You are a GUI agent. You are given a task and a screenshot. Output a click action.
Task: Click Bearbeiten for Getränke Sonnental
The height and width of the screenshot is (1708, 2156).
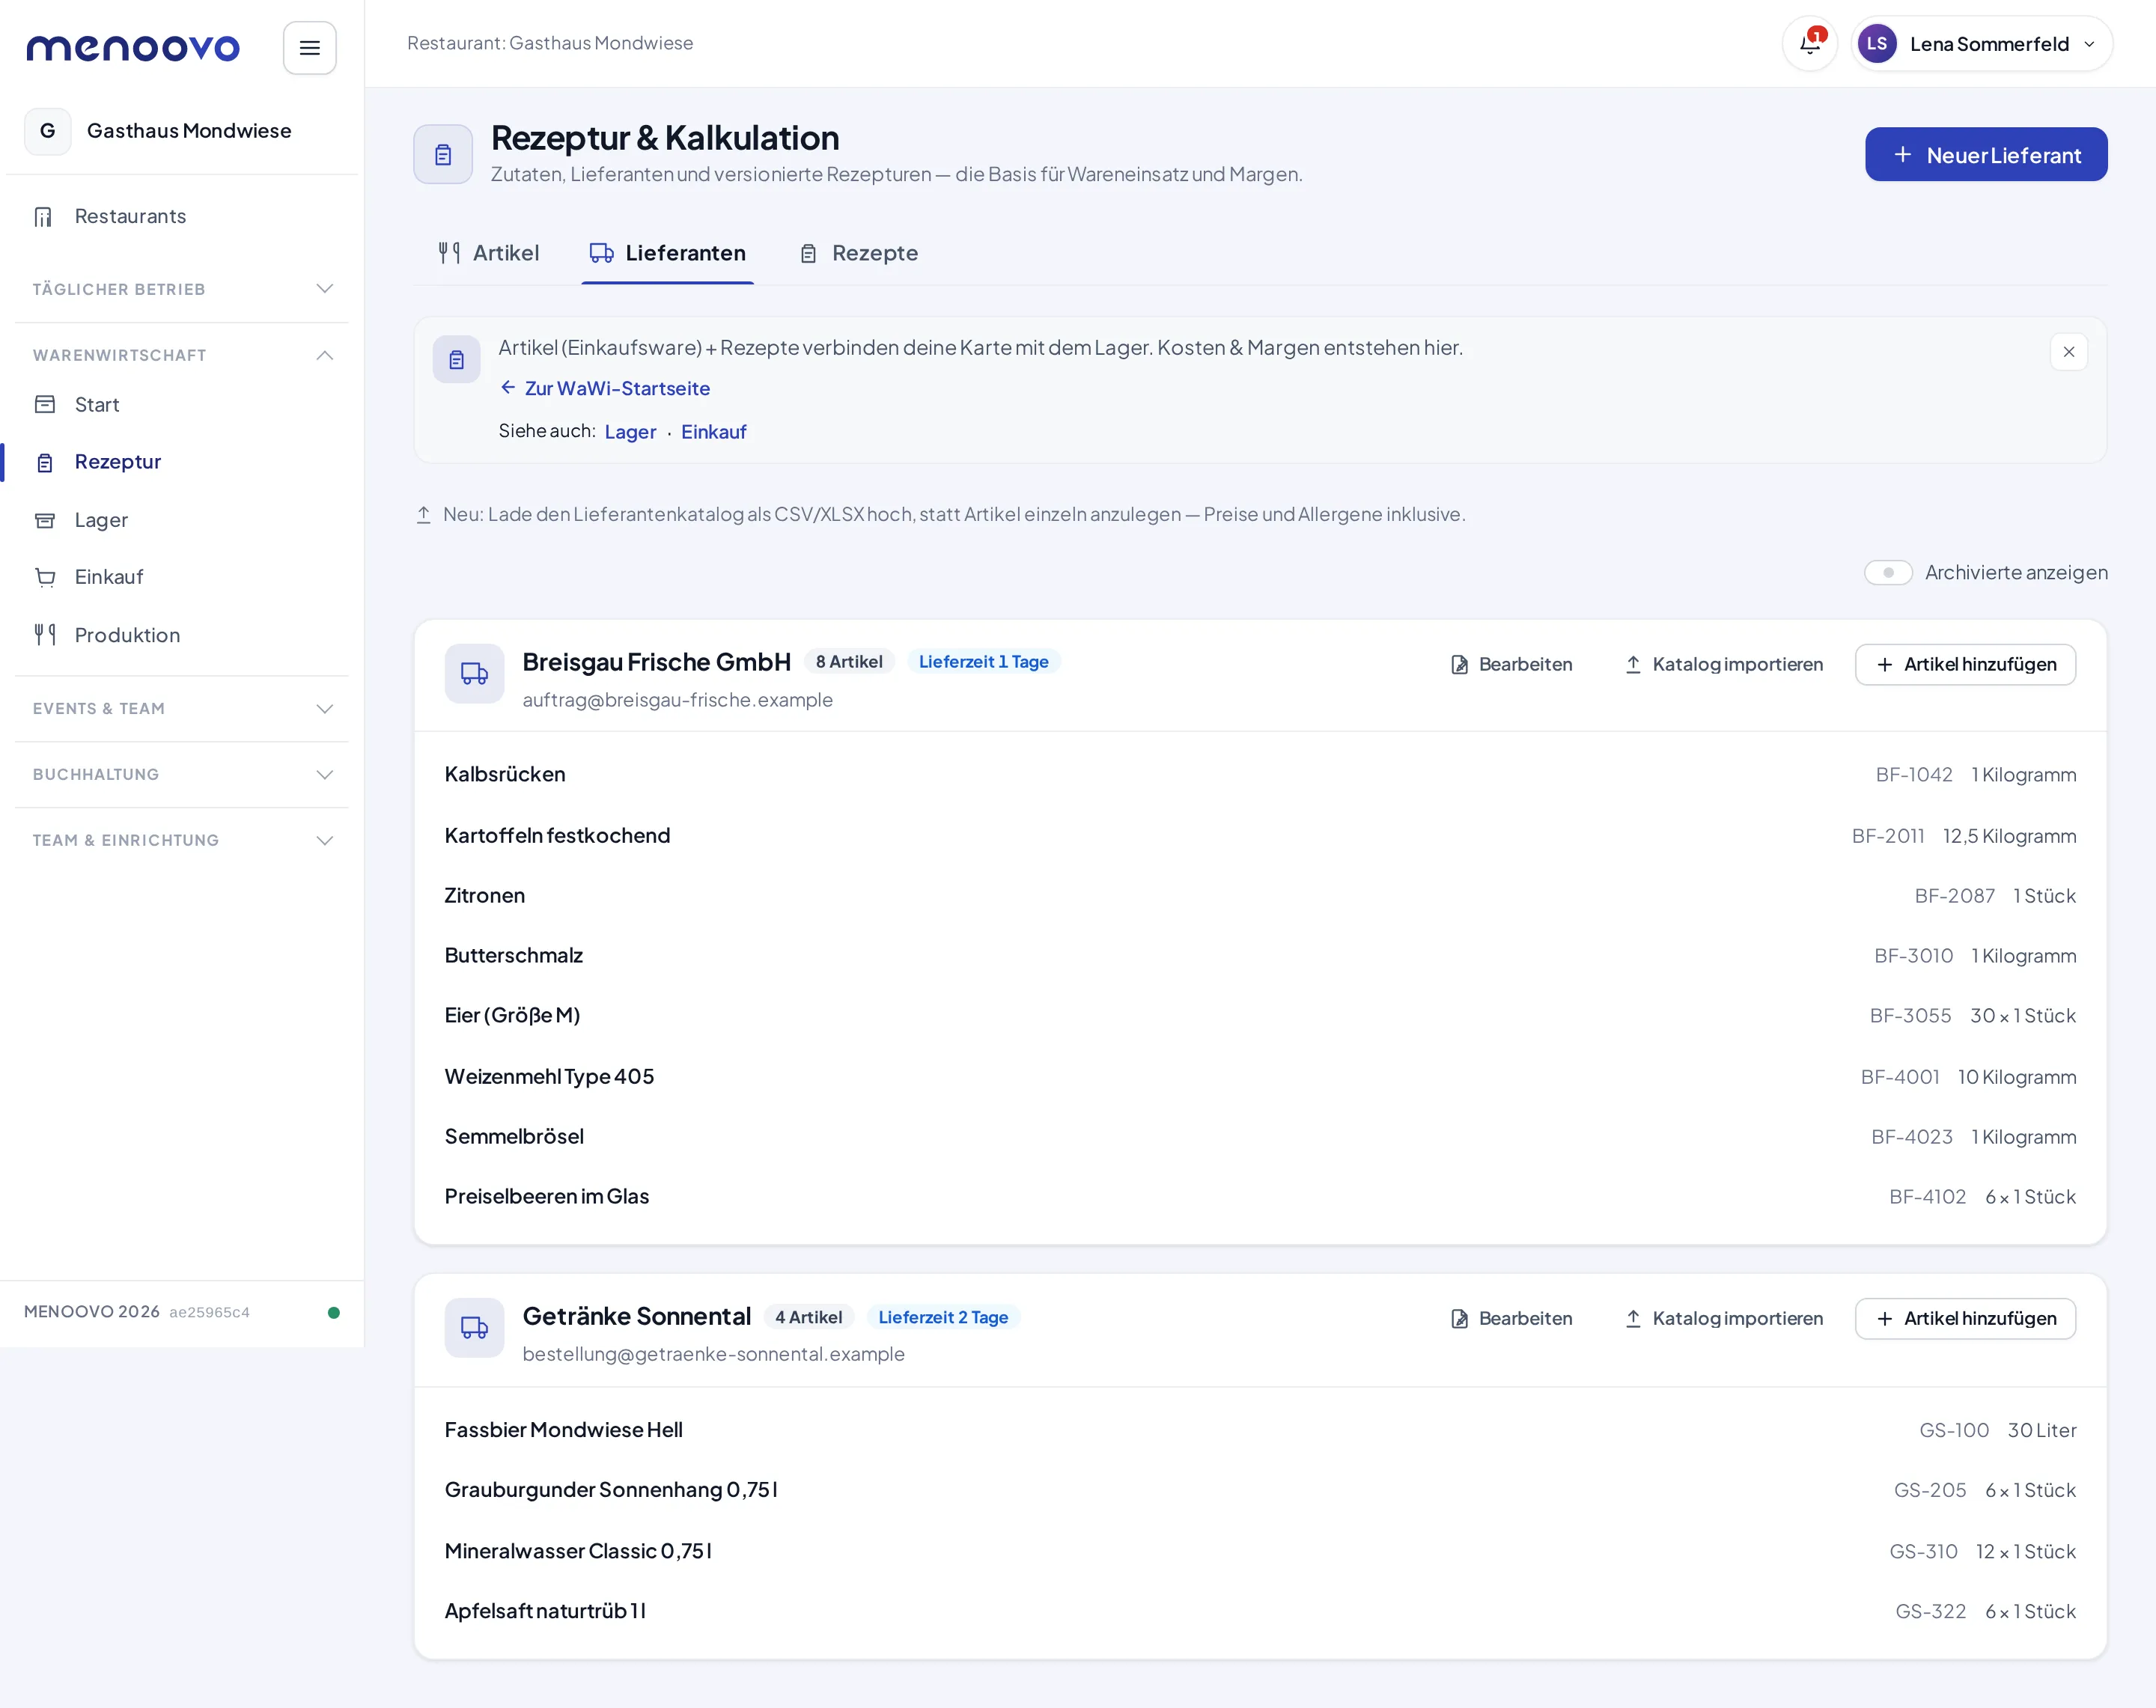[1511, 1318]
